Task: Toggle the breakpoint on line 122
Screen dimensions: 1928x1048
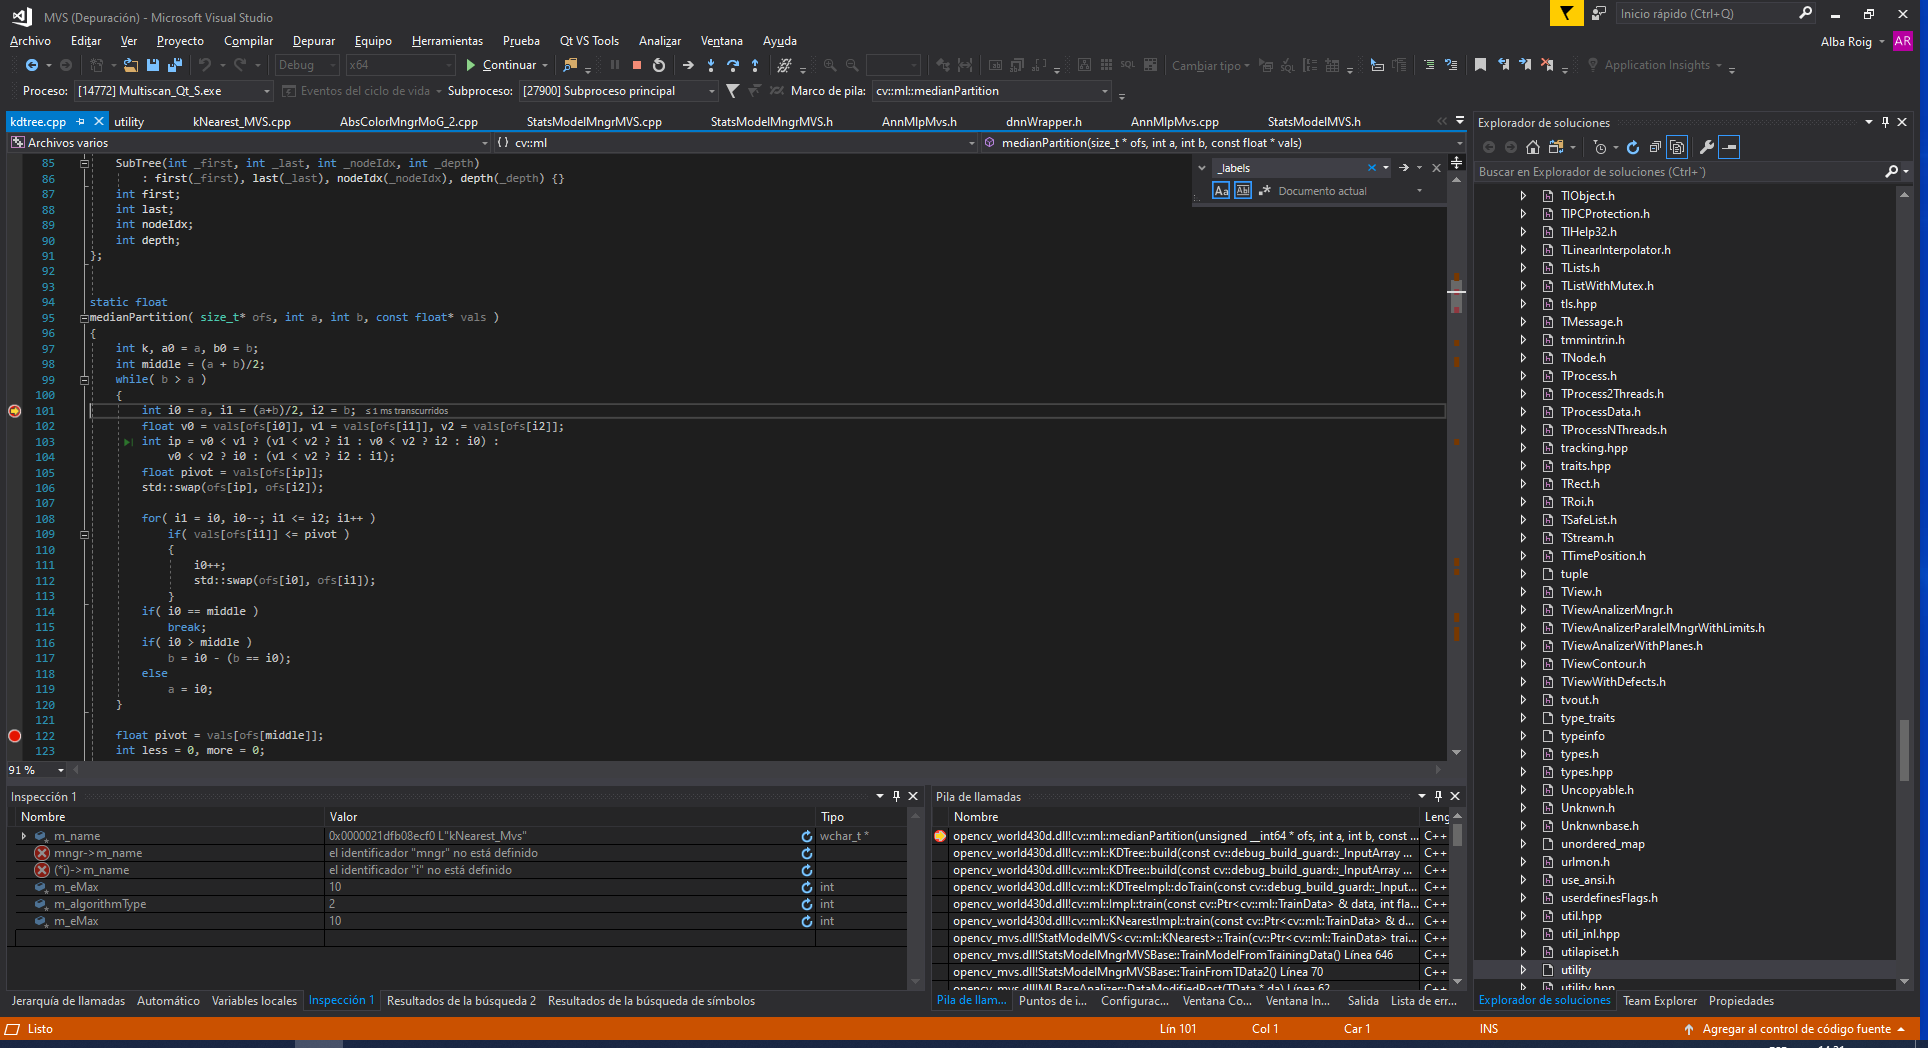Action: [x=14, y=735]
